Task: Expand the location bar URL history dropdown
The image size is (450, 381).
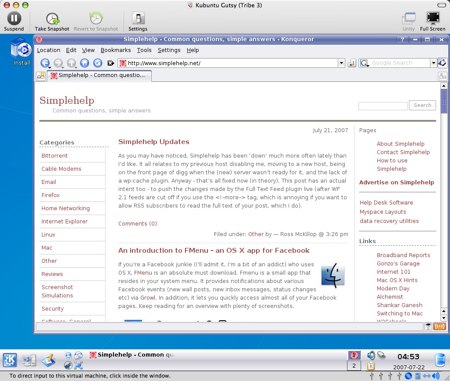Action: point(341,63)
